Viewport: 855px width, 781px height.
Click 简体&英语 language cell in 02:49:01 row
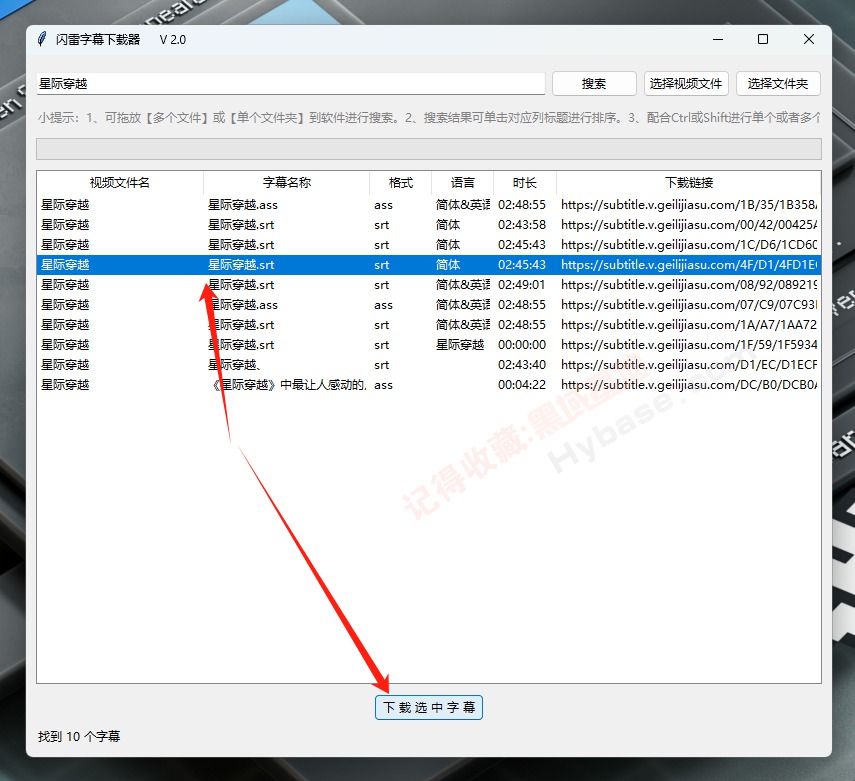click(x=462, y=285)
